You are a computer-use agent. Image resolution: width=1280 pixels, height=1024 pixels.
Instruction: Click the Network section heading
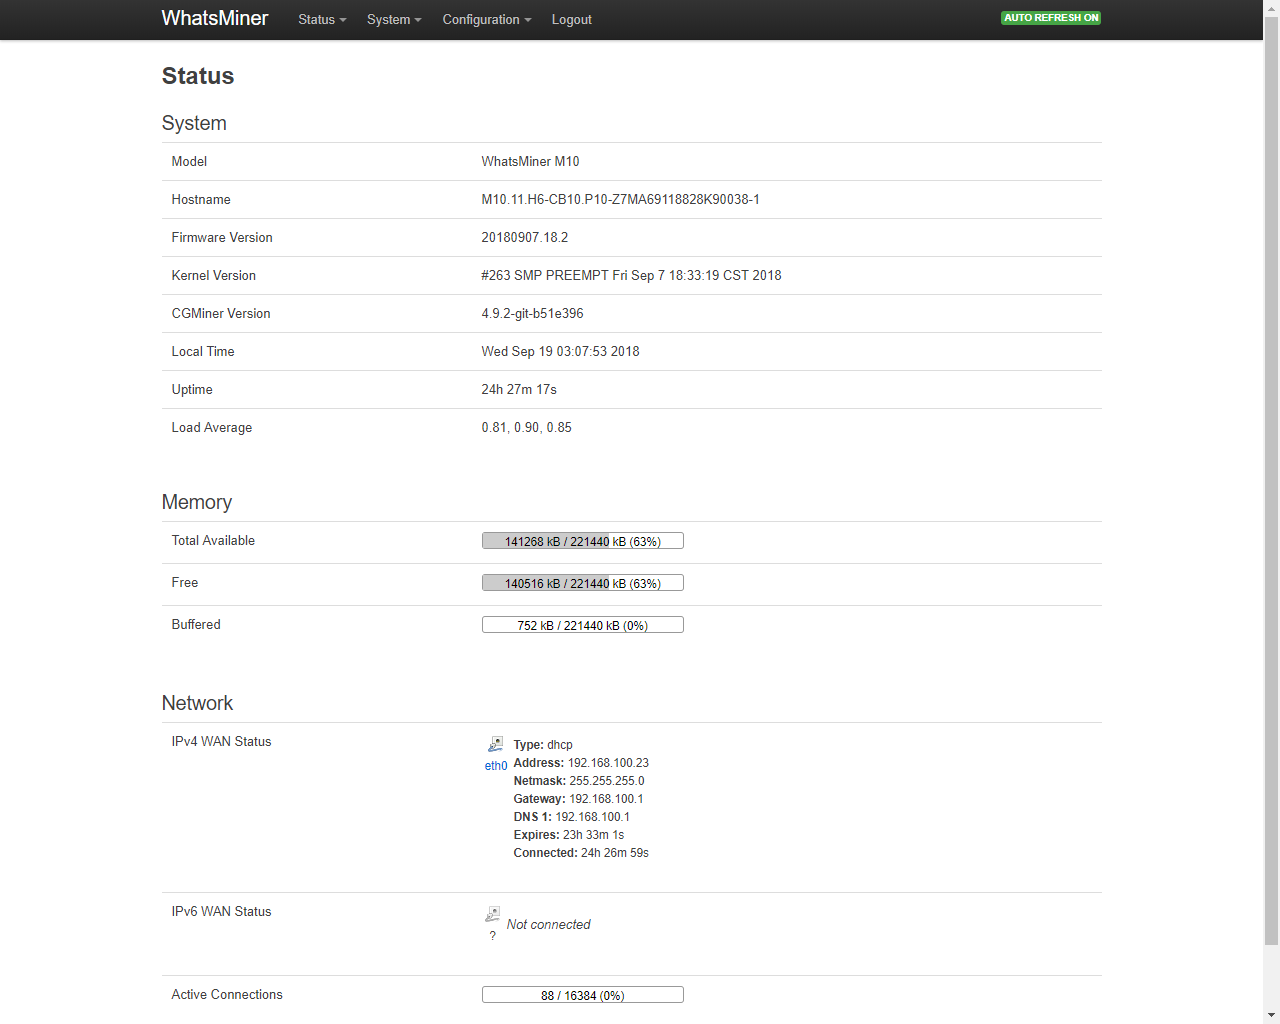(x=197, y=703)
